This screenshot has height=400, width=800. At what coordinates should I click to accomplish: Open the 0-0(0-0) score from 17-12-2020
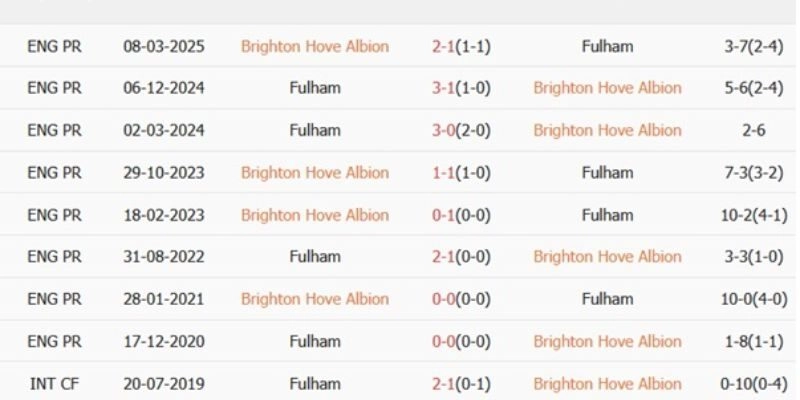(461, 341)
